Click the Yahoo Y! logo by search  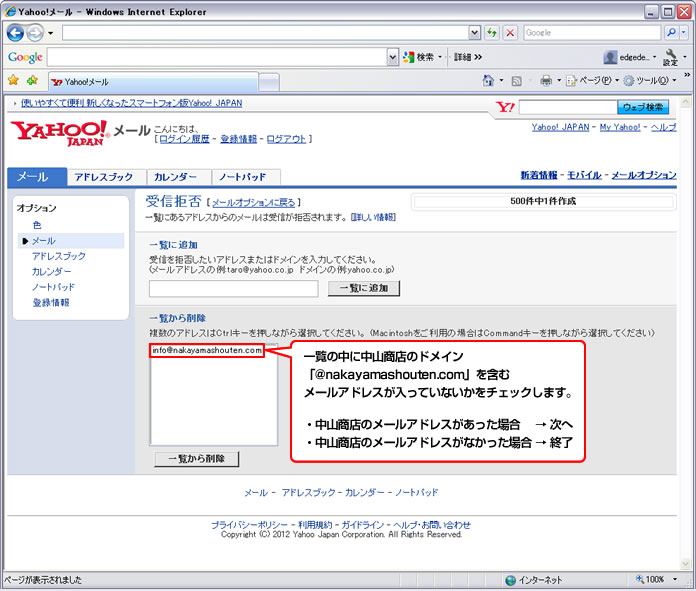[x=505, y=107]
